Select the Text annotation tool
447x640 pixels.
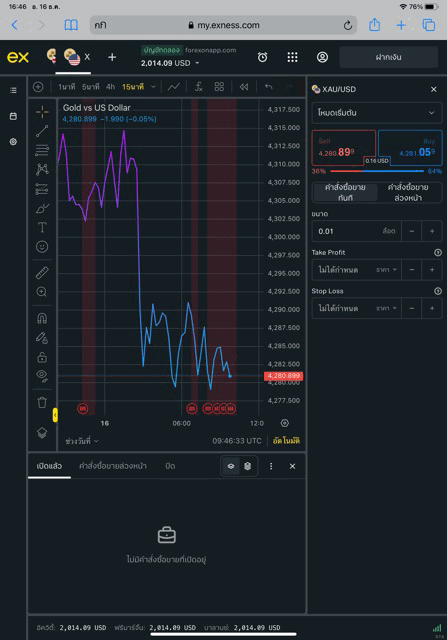42,227
